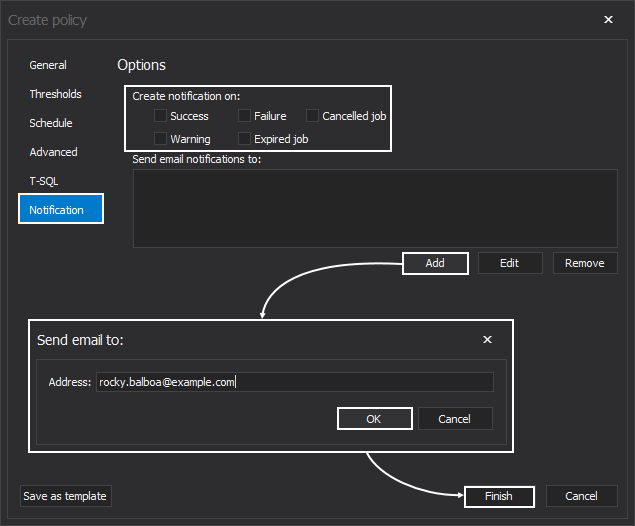Enable the Warning notification checkbox
Image resolution: width=635 pixels, height=526 pixels.
160,138
